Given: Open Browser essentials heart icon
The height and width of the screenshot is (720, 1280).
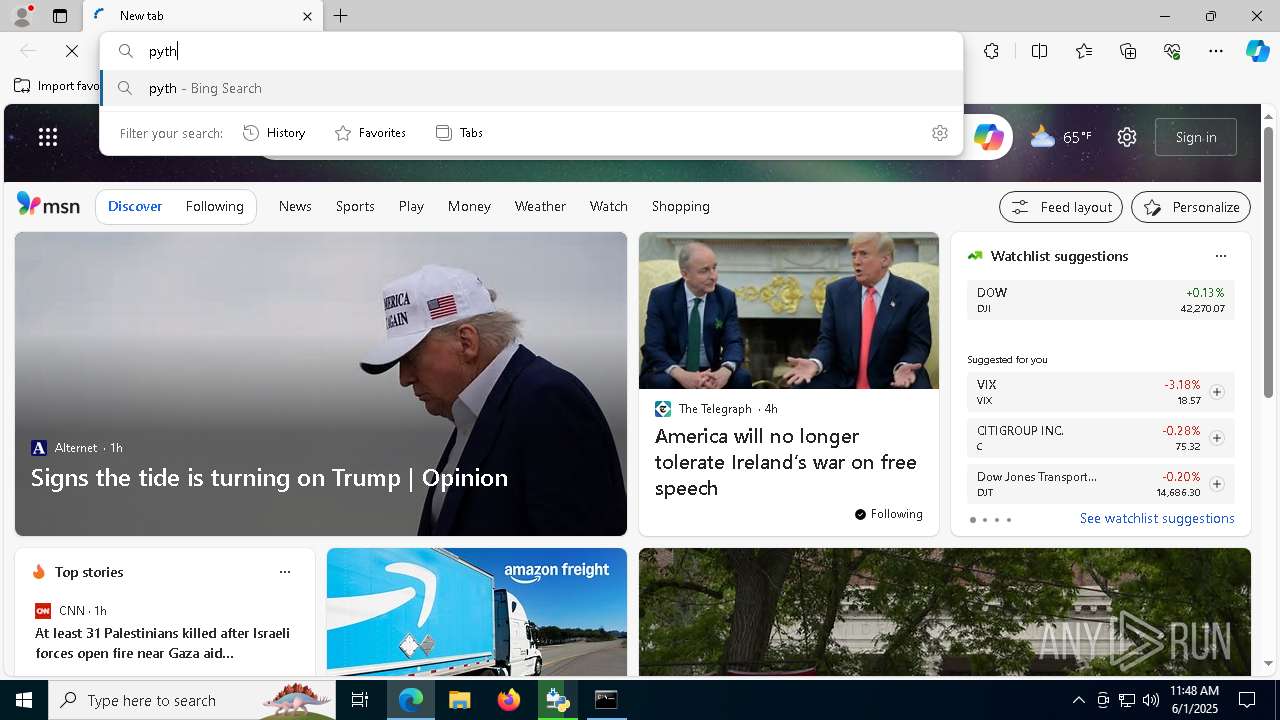Looking at the screenshot, I should (1172, 51).
